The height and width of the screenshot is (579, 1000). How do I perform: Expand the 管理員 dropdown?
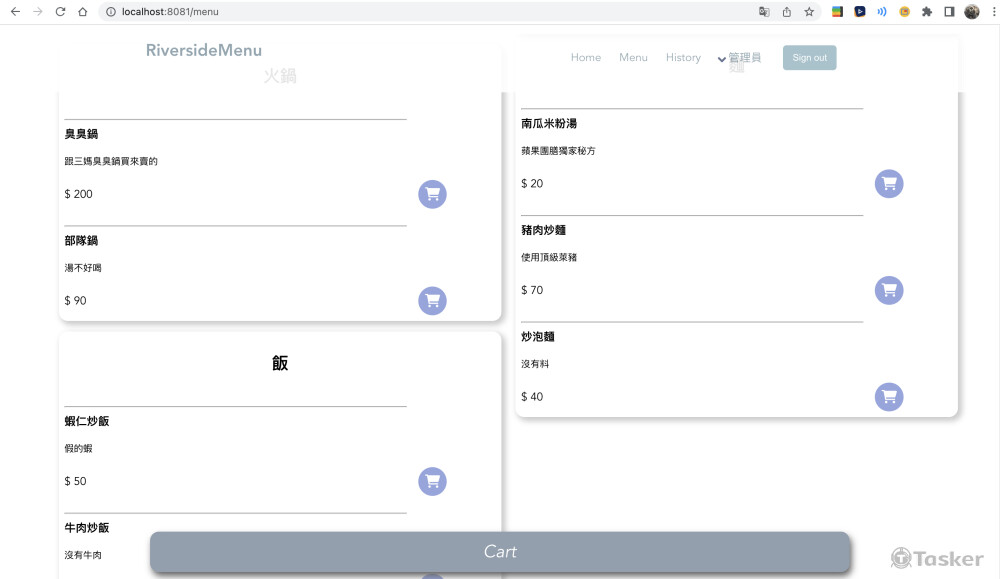(x=739, y=58)
